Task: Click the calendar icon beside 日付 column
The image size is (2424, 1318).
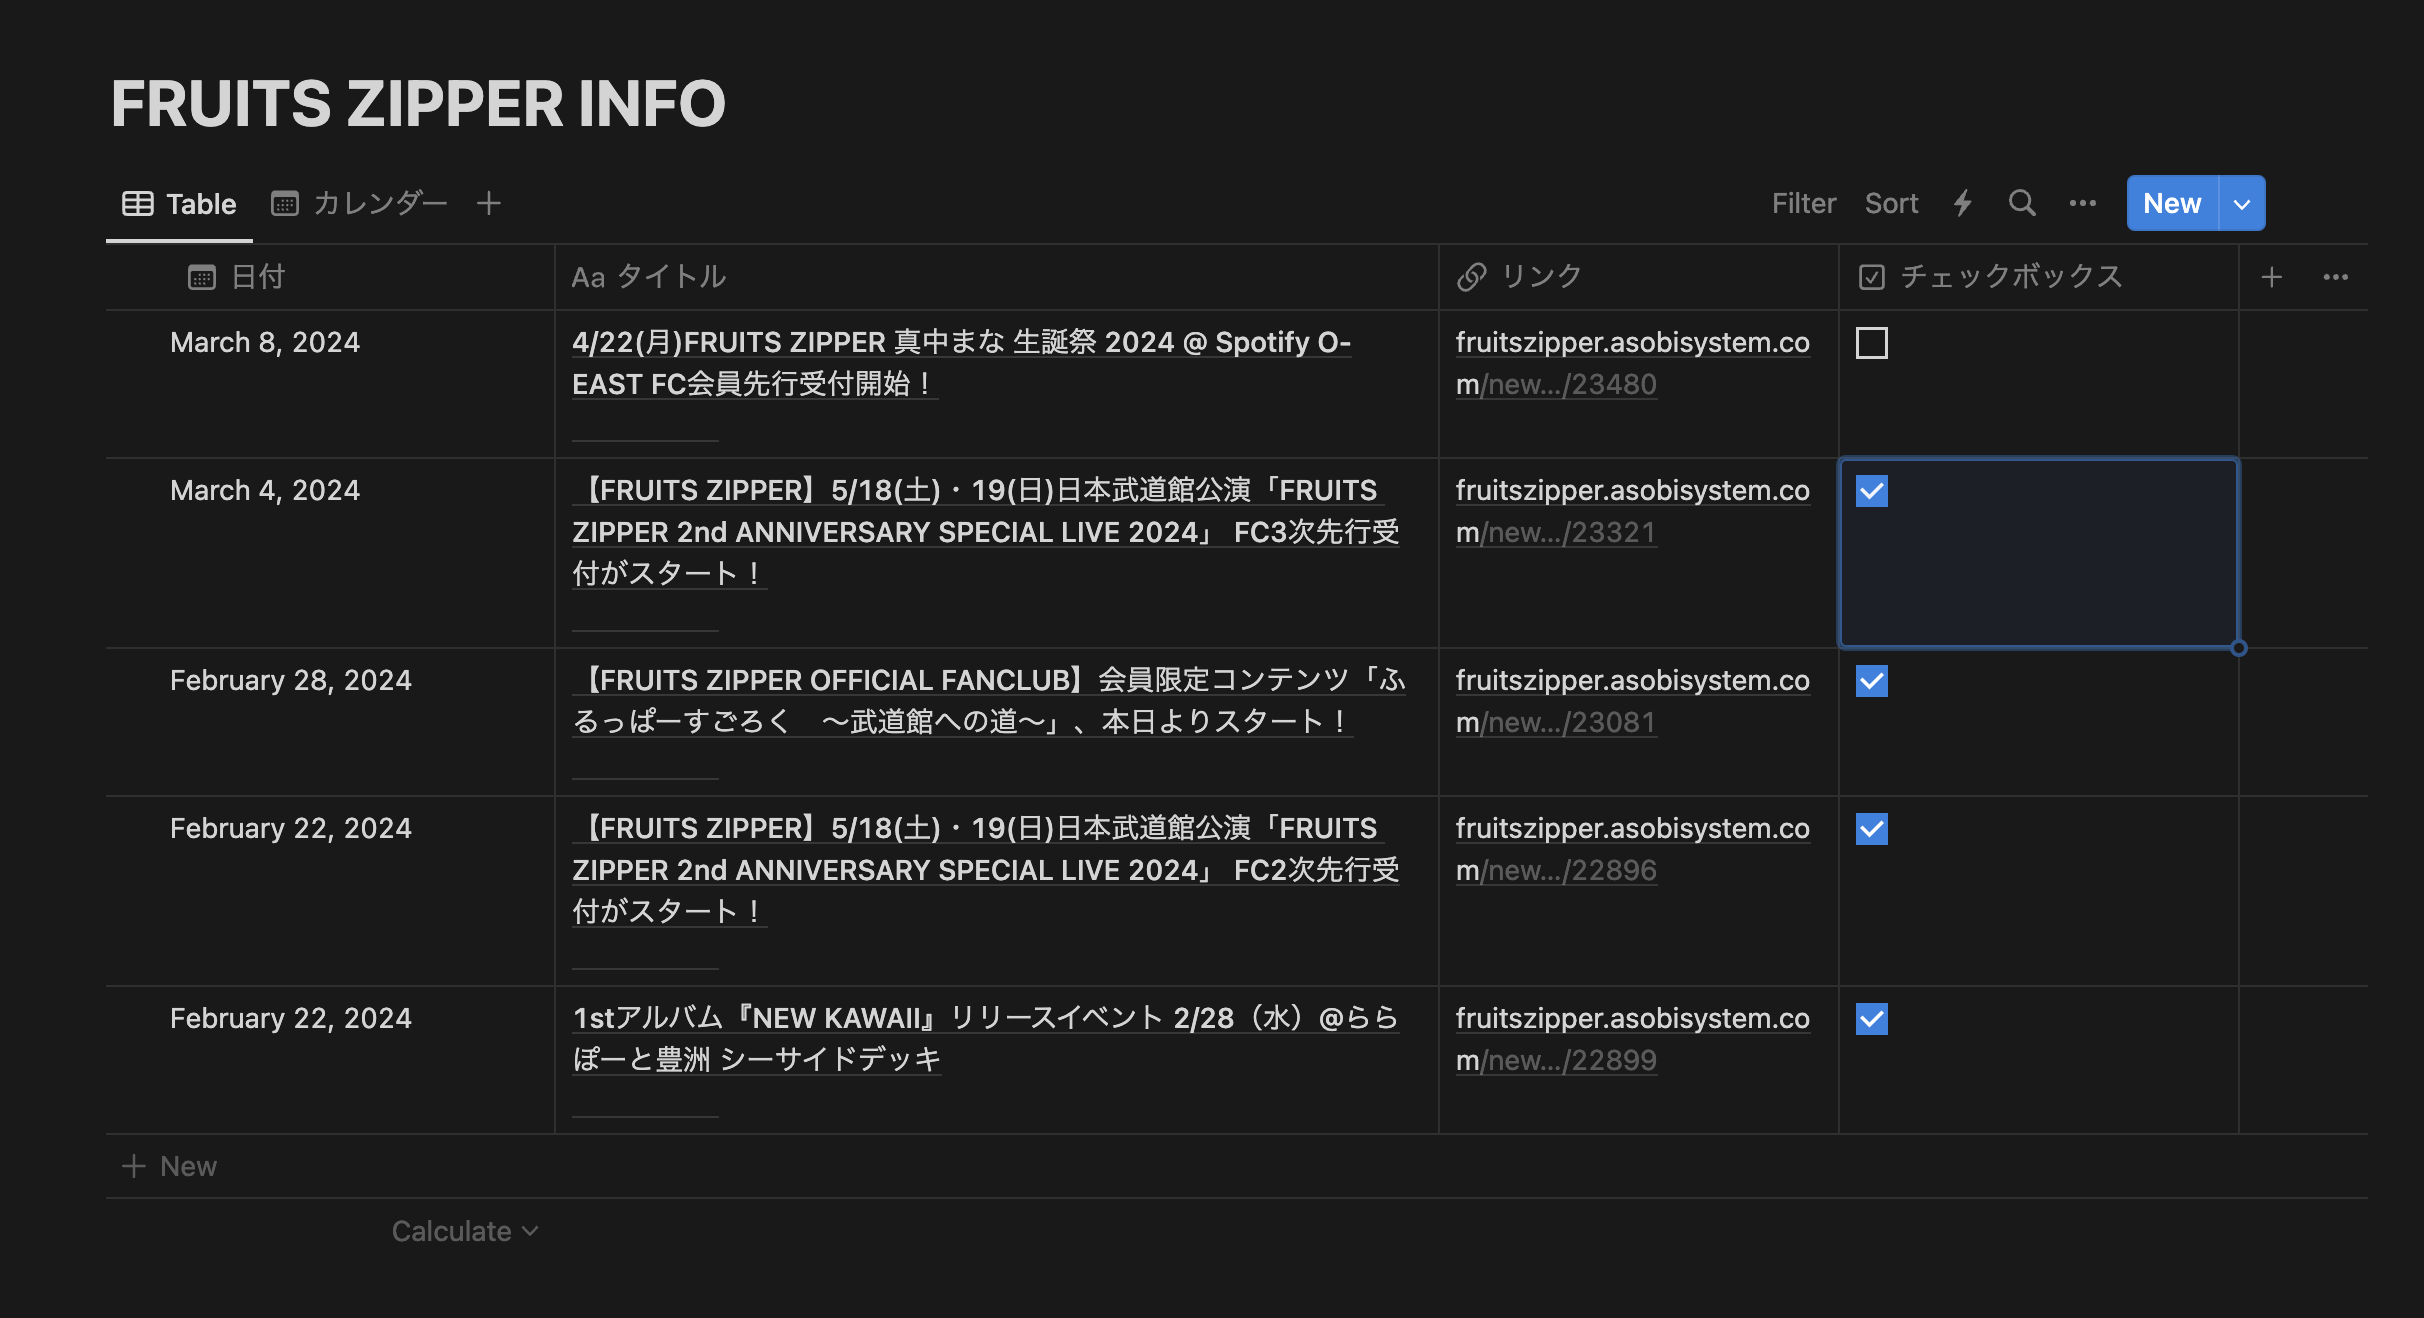Action: point(202,277)
